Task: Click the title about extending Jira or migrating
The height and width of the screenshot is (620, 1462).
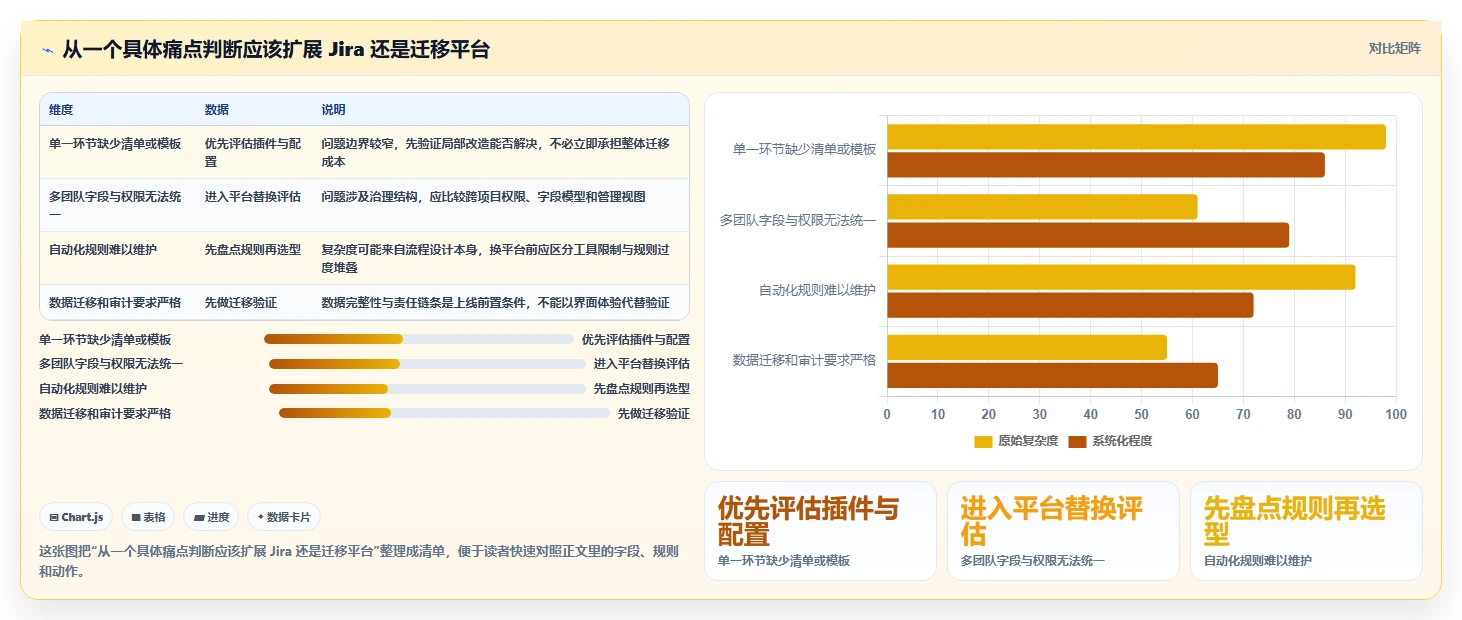Action: tap(275, 49)
